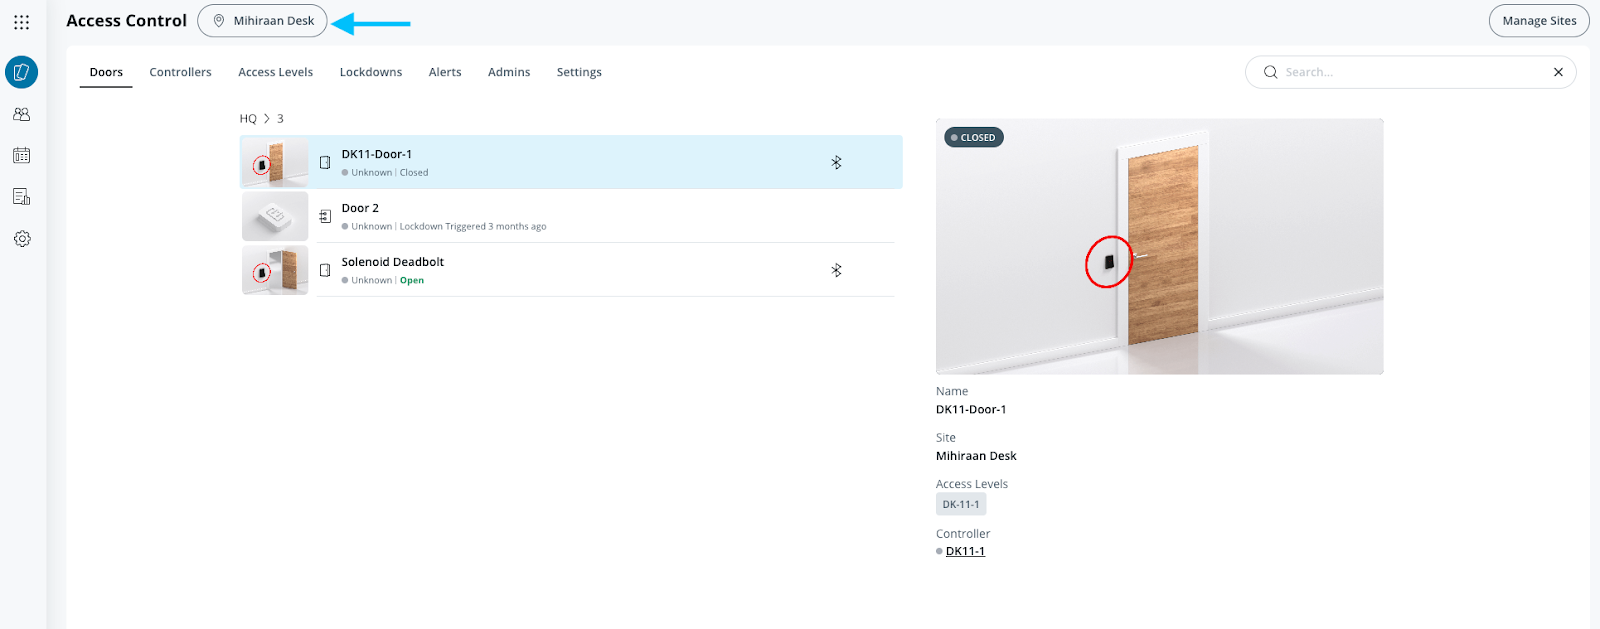Click Bluetooth icon for DK11-Door-1

(x=836, y=162)
